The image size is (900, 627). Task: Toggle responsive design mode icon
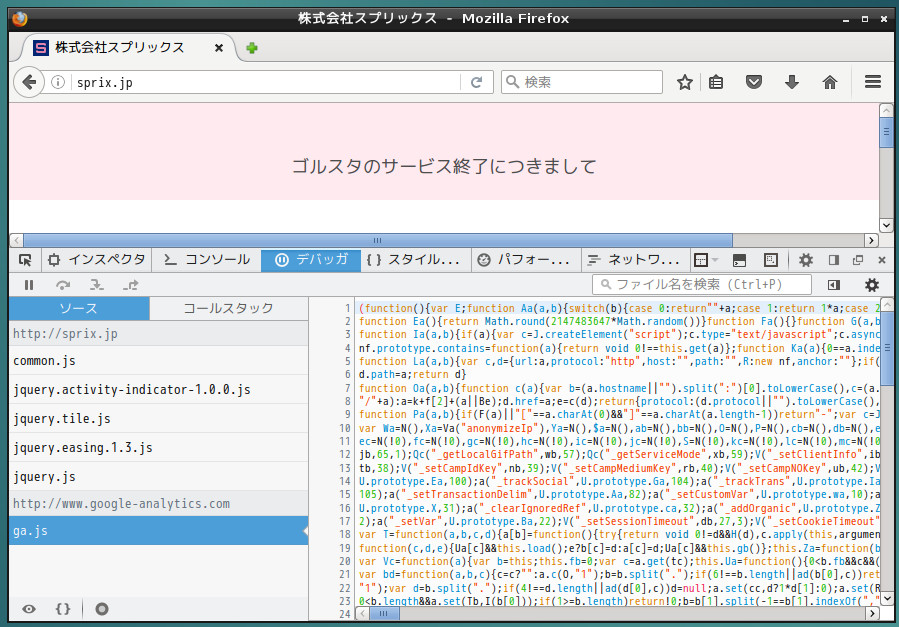771,260
